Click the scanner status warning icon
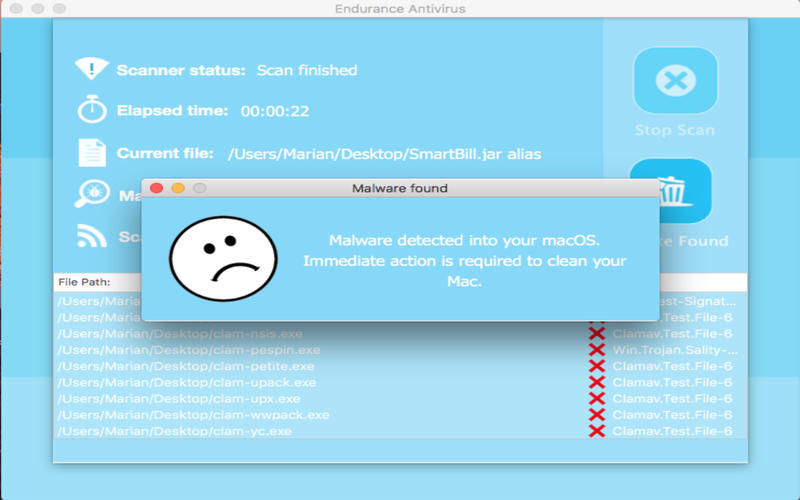Image resolution: width=800 pixels, height=500 pixels. click(92, 69)
